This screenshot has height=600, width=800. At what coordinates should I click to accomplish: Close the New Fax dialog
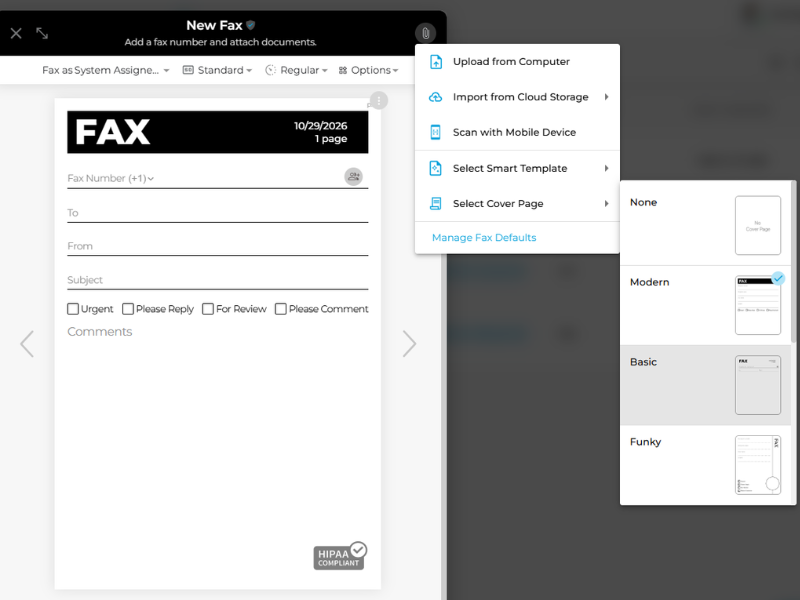point(16,34)
